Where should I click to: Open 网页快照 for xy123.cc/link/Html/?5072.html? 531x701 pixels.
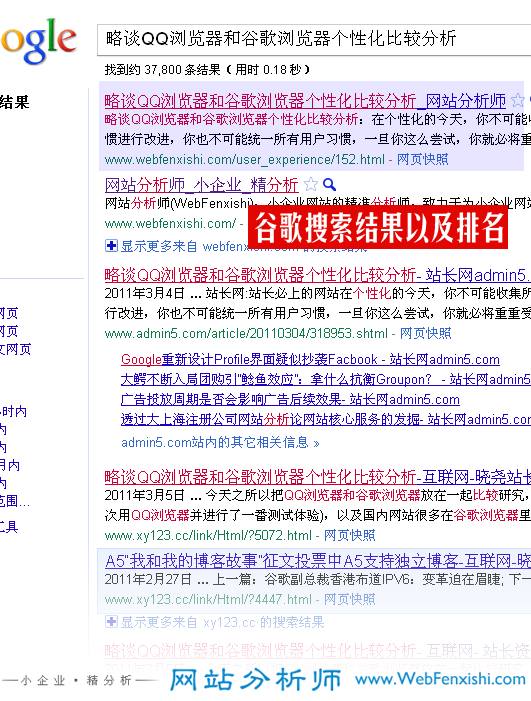click(350, 535)
